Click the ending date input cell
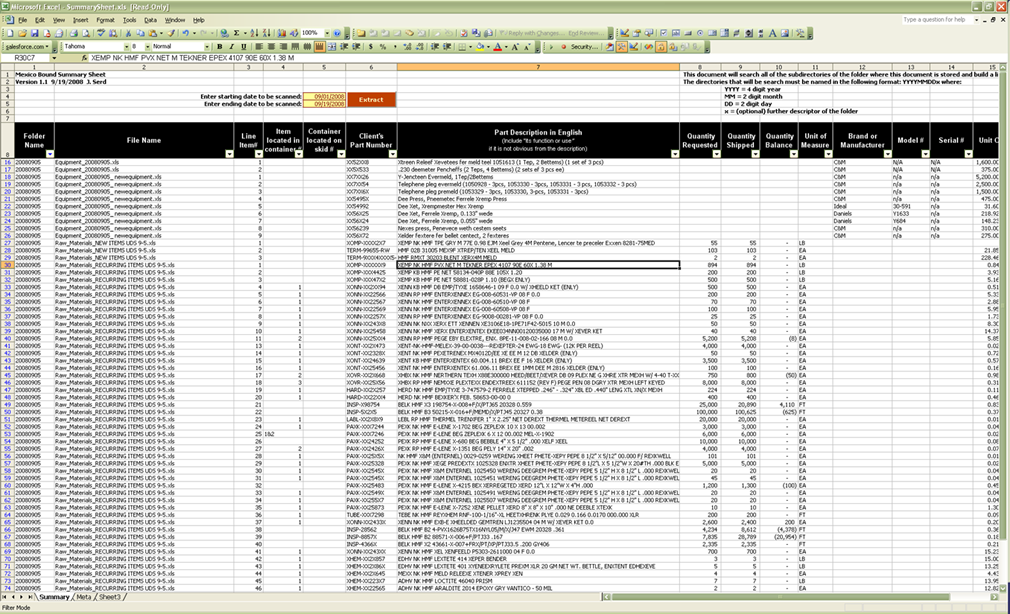Viewport: 1010px width, 614px height. (x=324, y=104)
